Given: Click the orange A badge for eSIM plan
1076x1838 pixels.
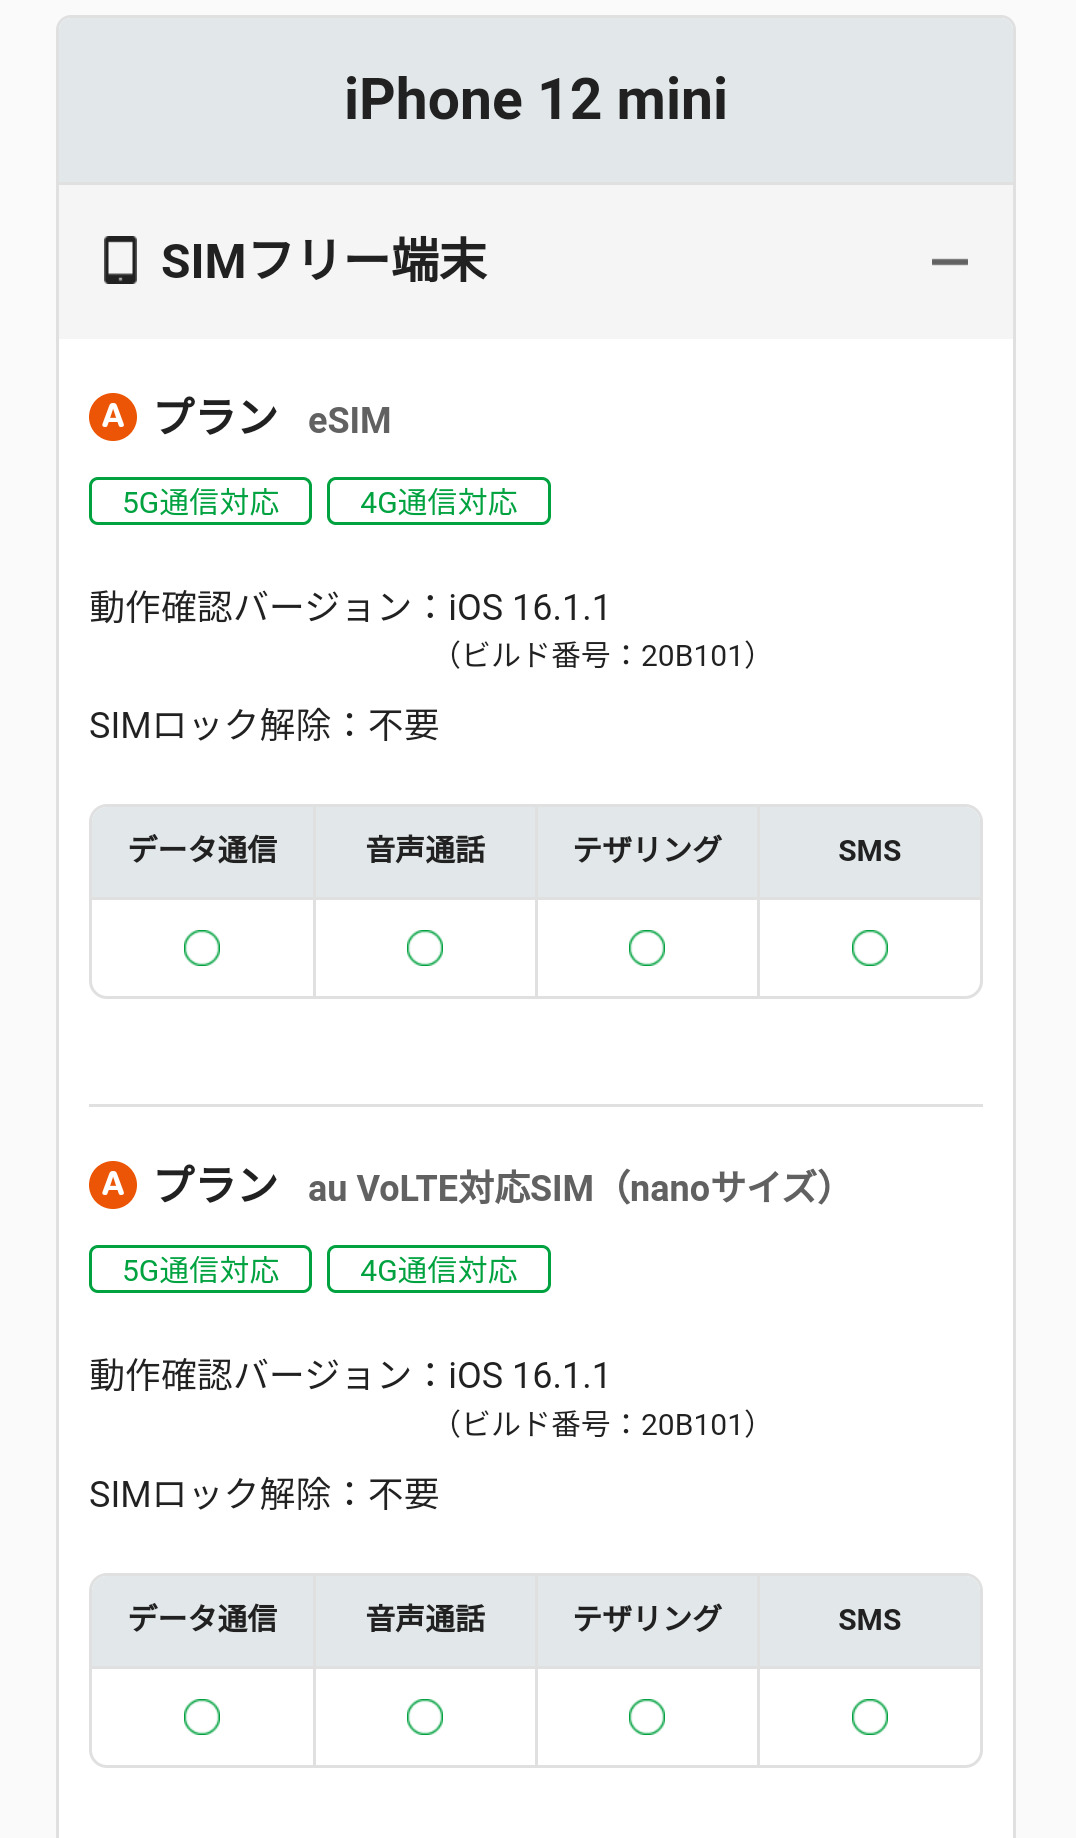Looking at the screenshot, I should pyautogui.click(x=113, y=416).
